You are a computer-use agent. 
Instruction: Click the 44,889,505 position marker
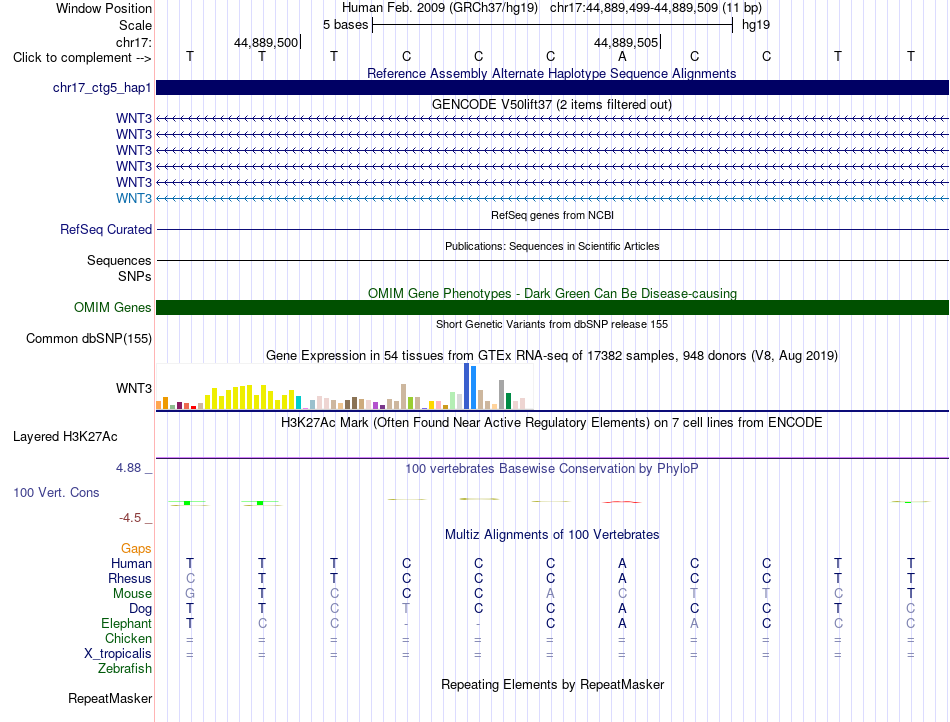tap(626, 42)
